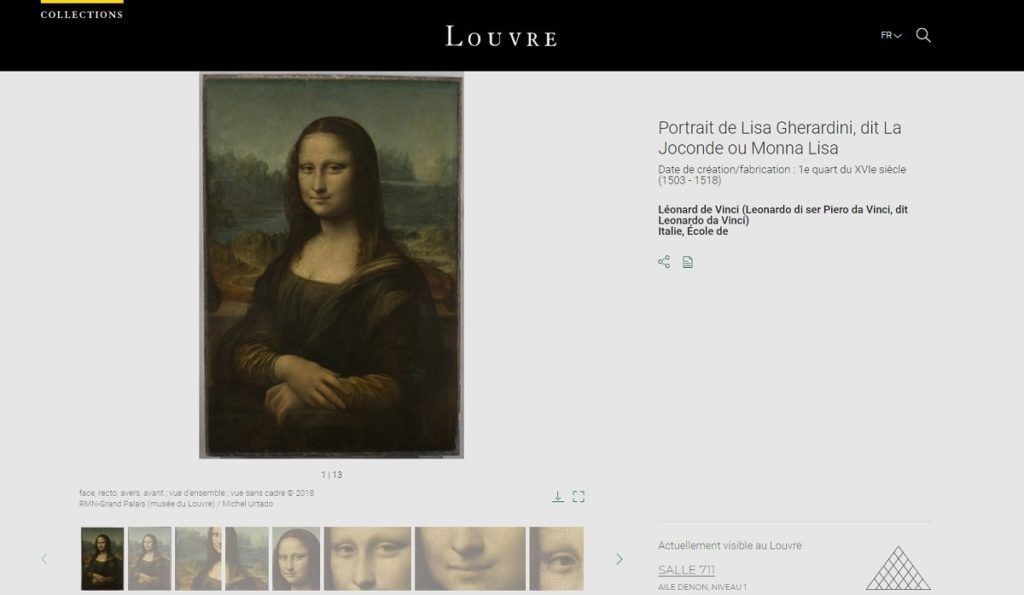
Task: Open the document notice icon
Action: (x=688, y=262)
